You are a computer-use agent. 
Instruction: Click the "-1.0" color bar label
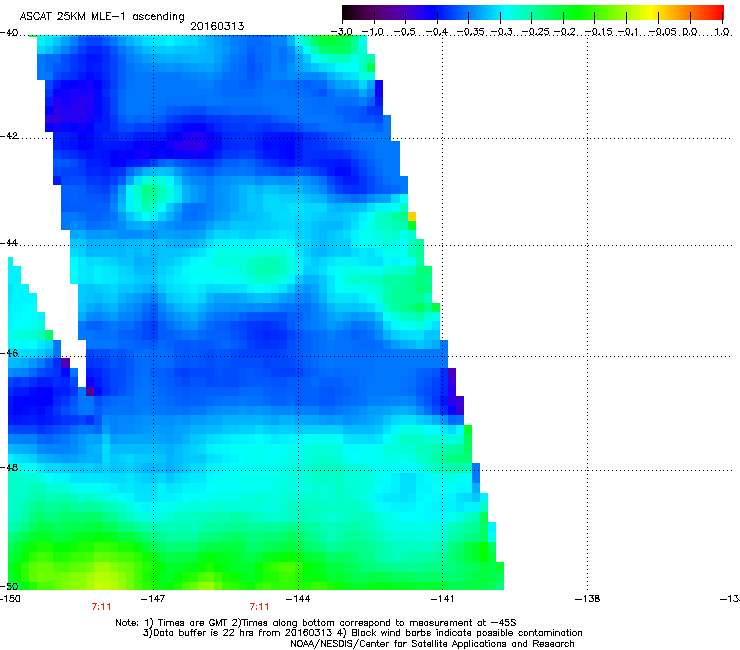[373, 32]
